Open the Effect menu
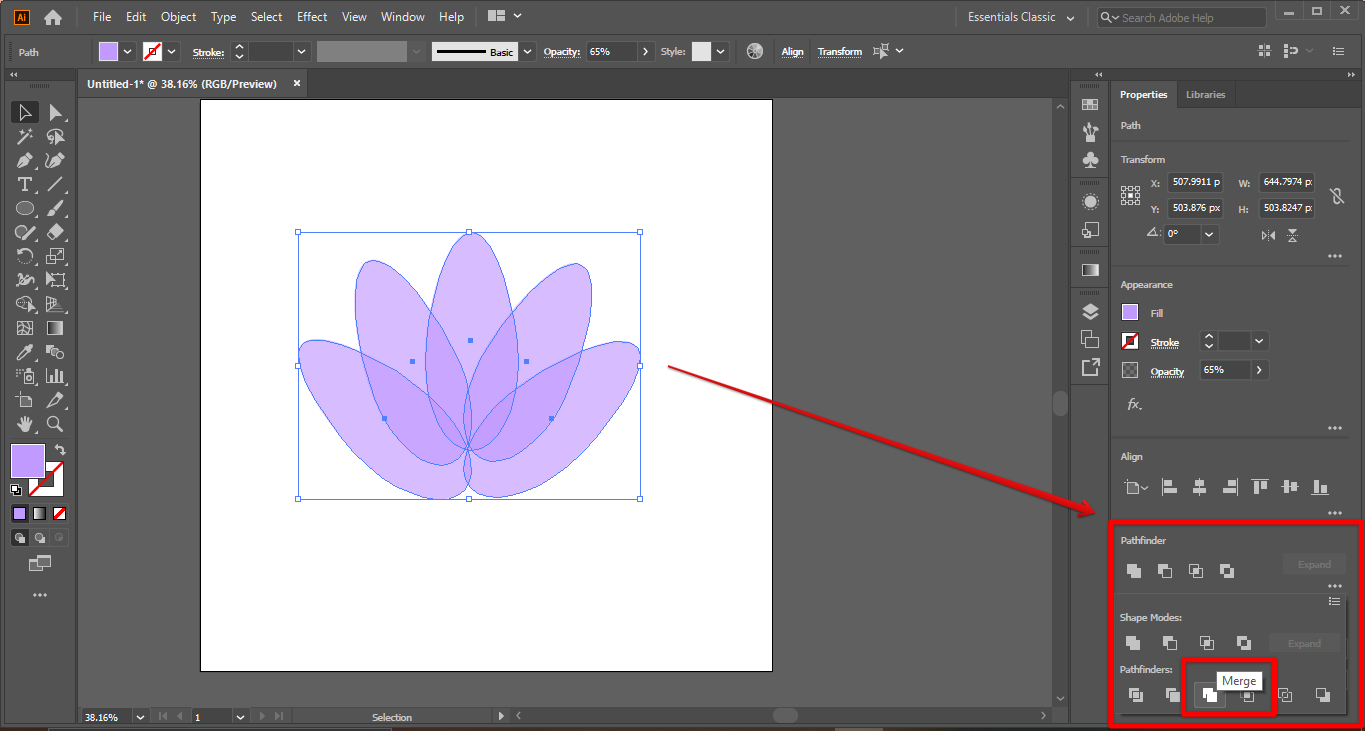The width and height of the screenshot is (1365, 731). pyautogui.click(x=312, y=17)
